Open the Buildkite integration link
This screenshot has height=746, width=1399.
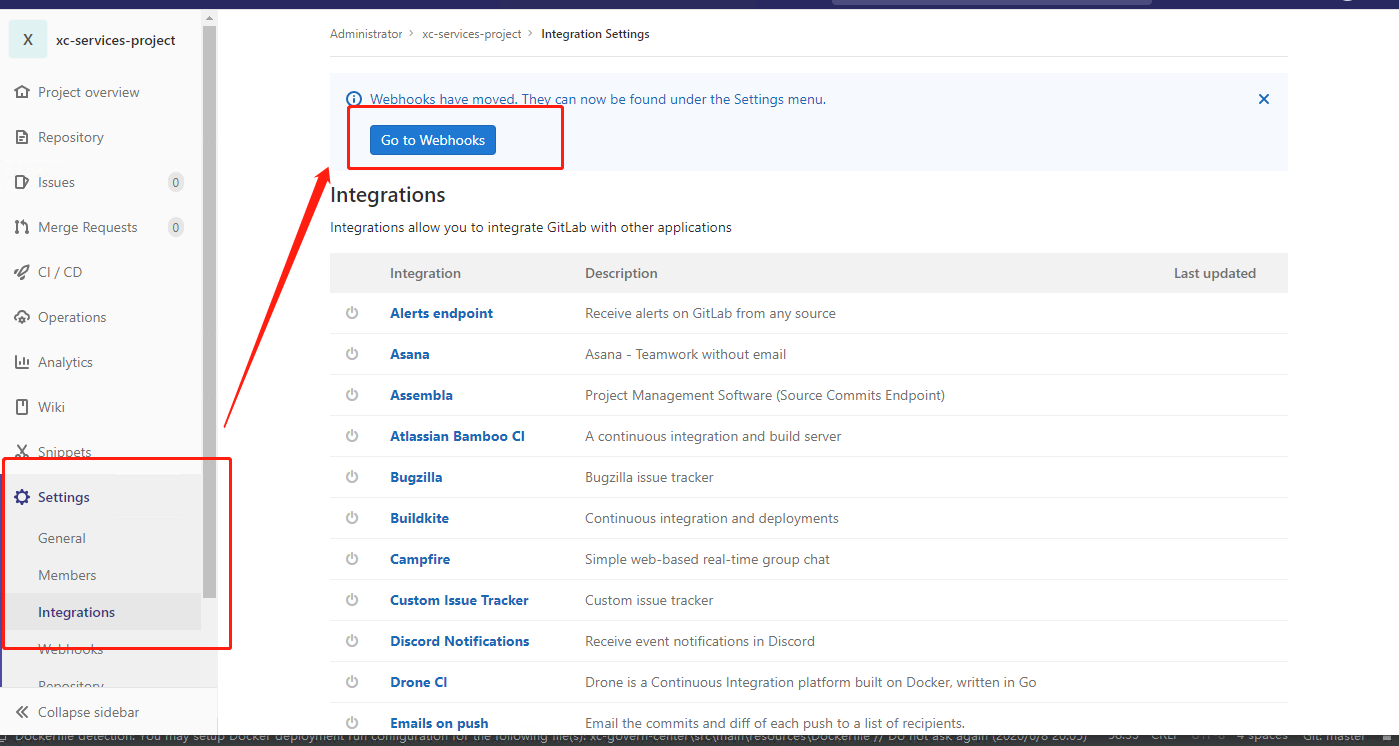pyautogui.click(x=419, y=518)
